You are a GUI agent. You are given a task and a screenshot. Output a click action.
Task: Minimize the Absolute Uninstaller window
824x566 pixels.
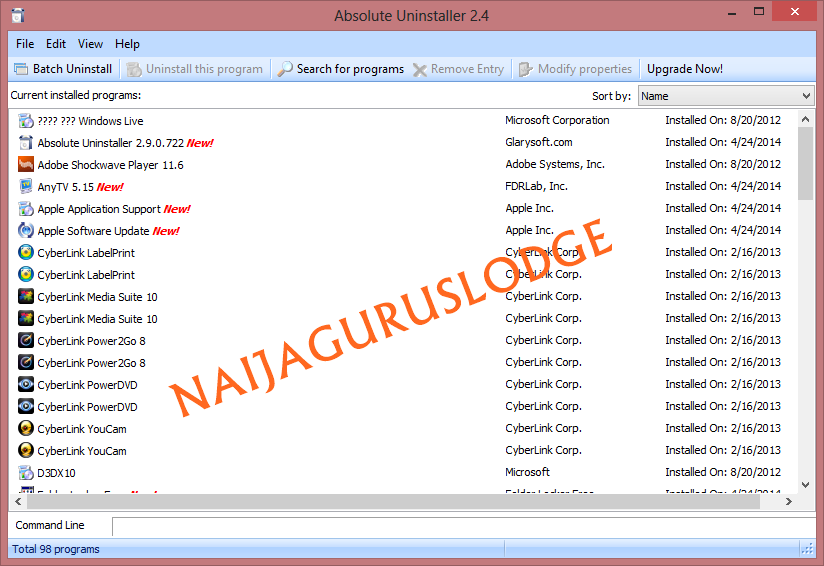click(x=732, y=13)
